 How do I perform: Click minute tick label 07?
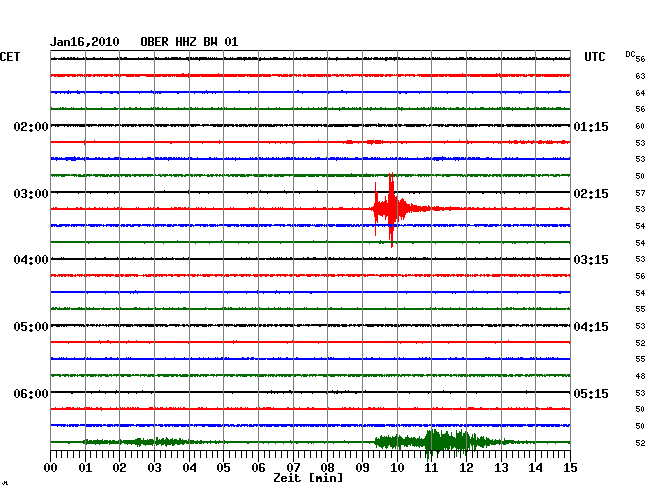click(293, 468)
